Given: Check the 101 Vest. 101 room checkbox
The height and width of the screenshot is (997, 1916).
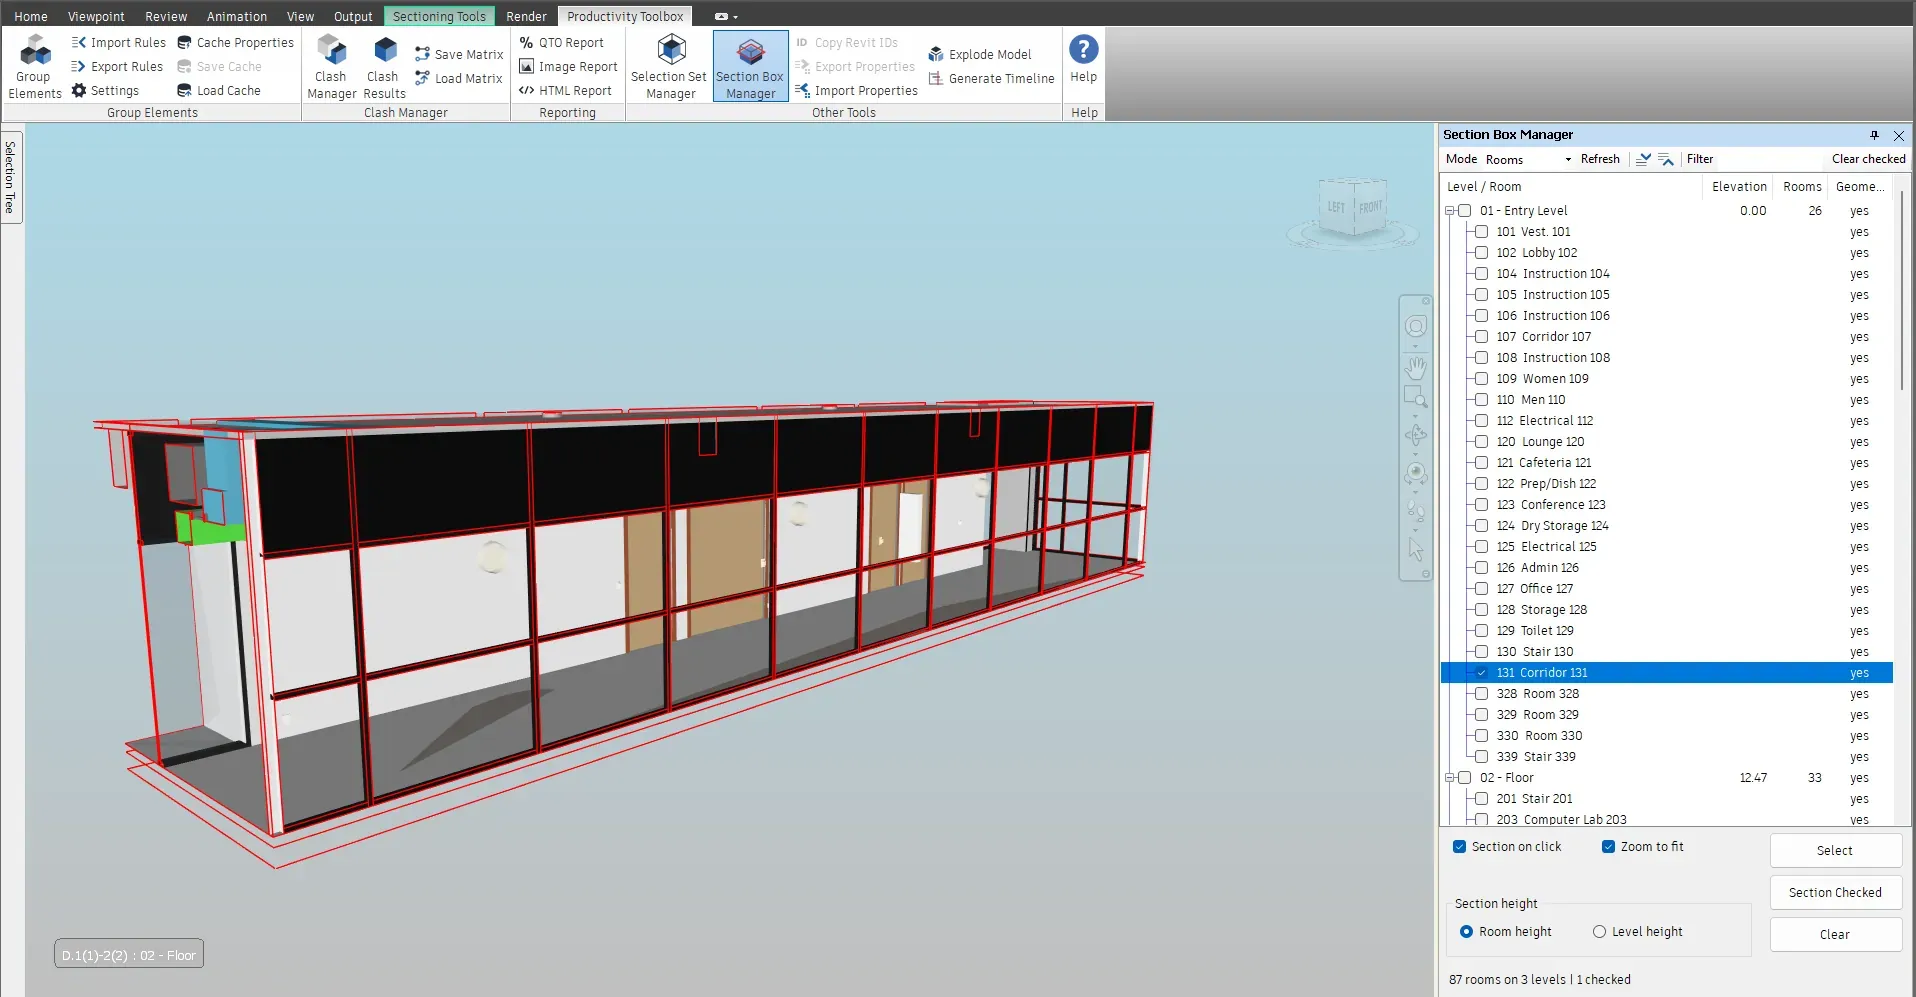Looking at the screenshot, I should [x=1482, y=231].
